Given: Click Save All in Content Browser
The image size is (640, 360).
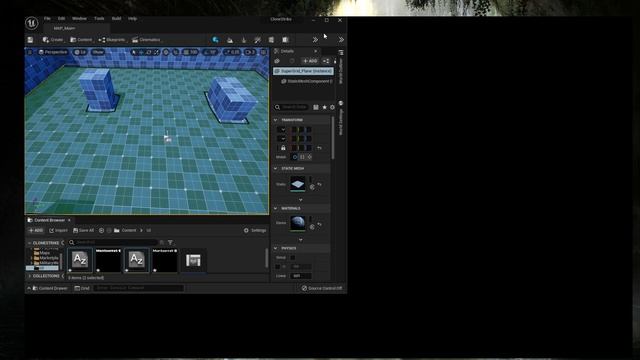Looking at the screenshot, I should (x=83, y=230).
